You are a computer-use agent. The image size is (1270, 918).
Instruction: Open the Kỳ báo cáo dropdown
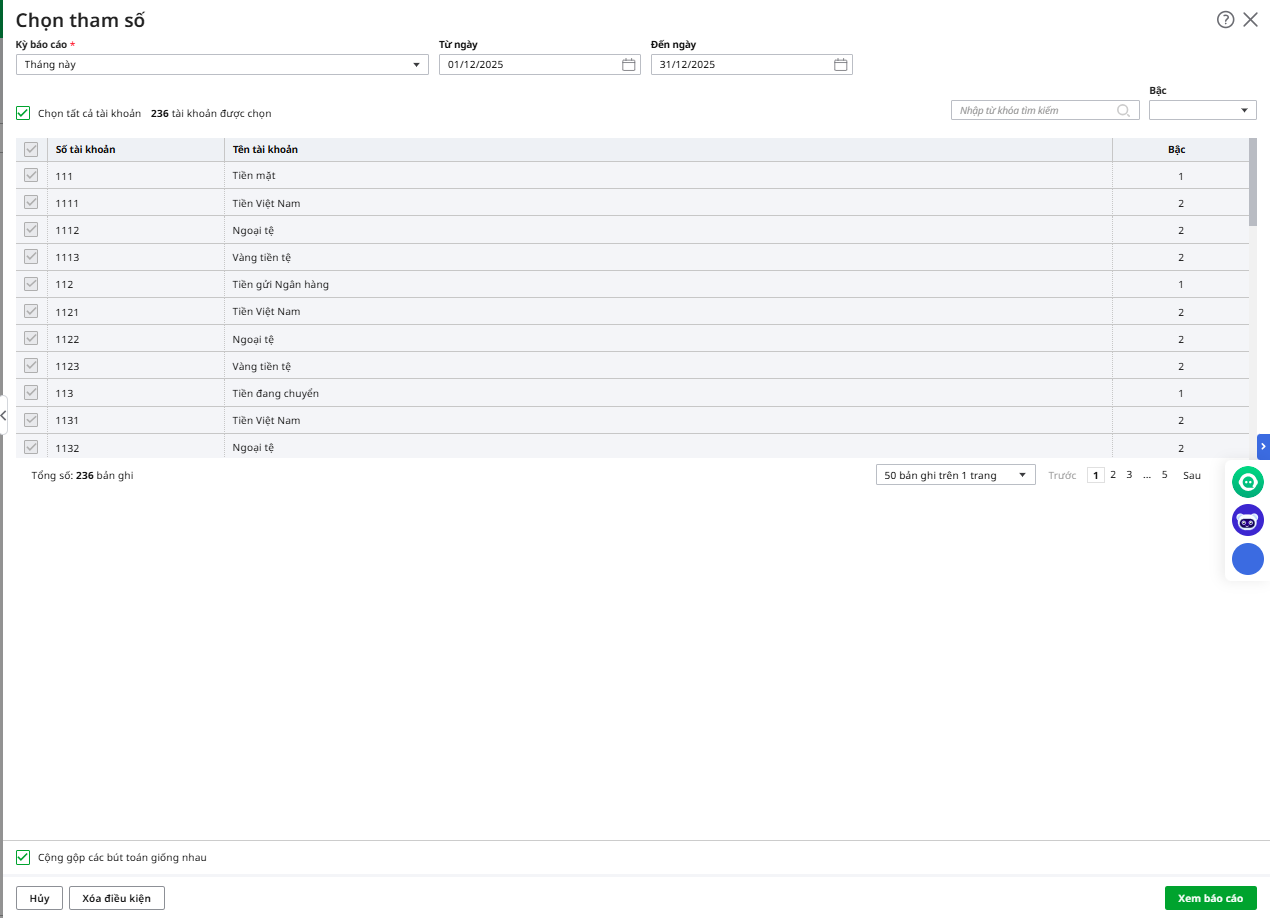coord(222,65)
